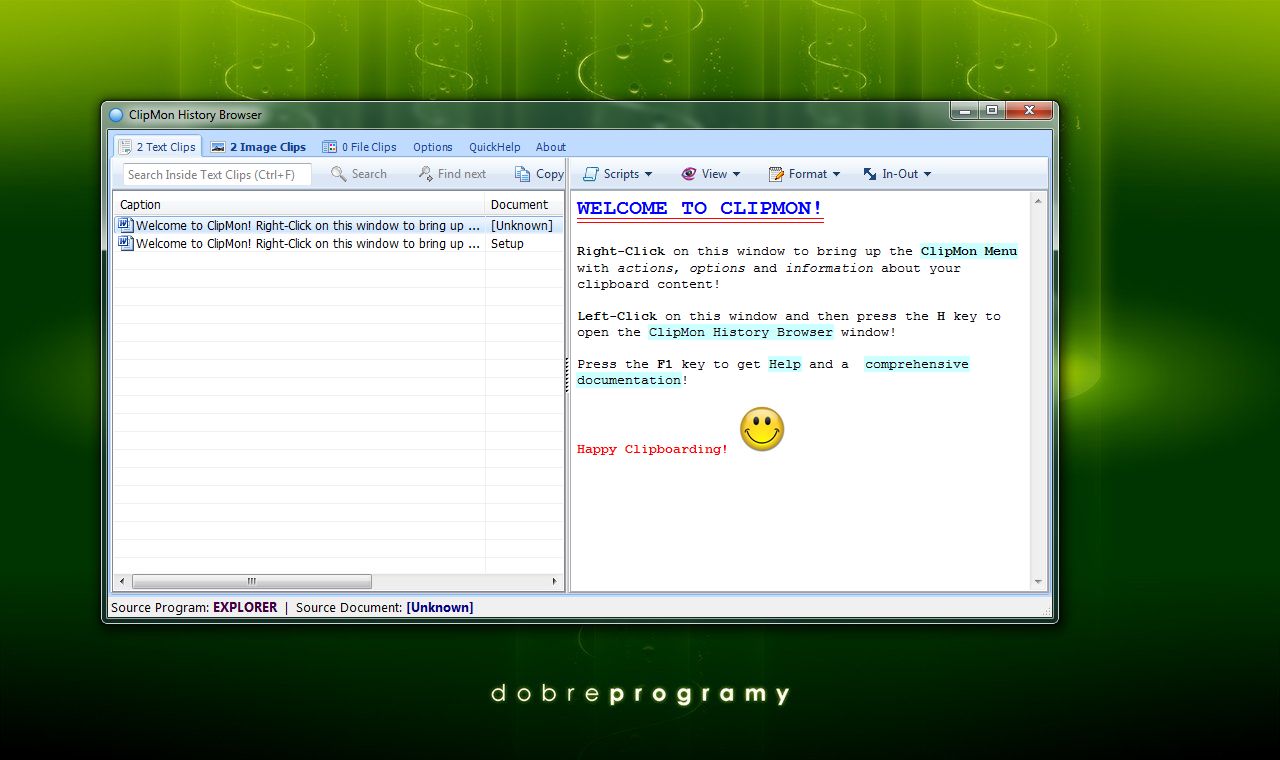
Task: Click the Caption column header
Action: click(299, 204)
